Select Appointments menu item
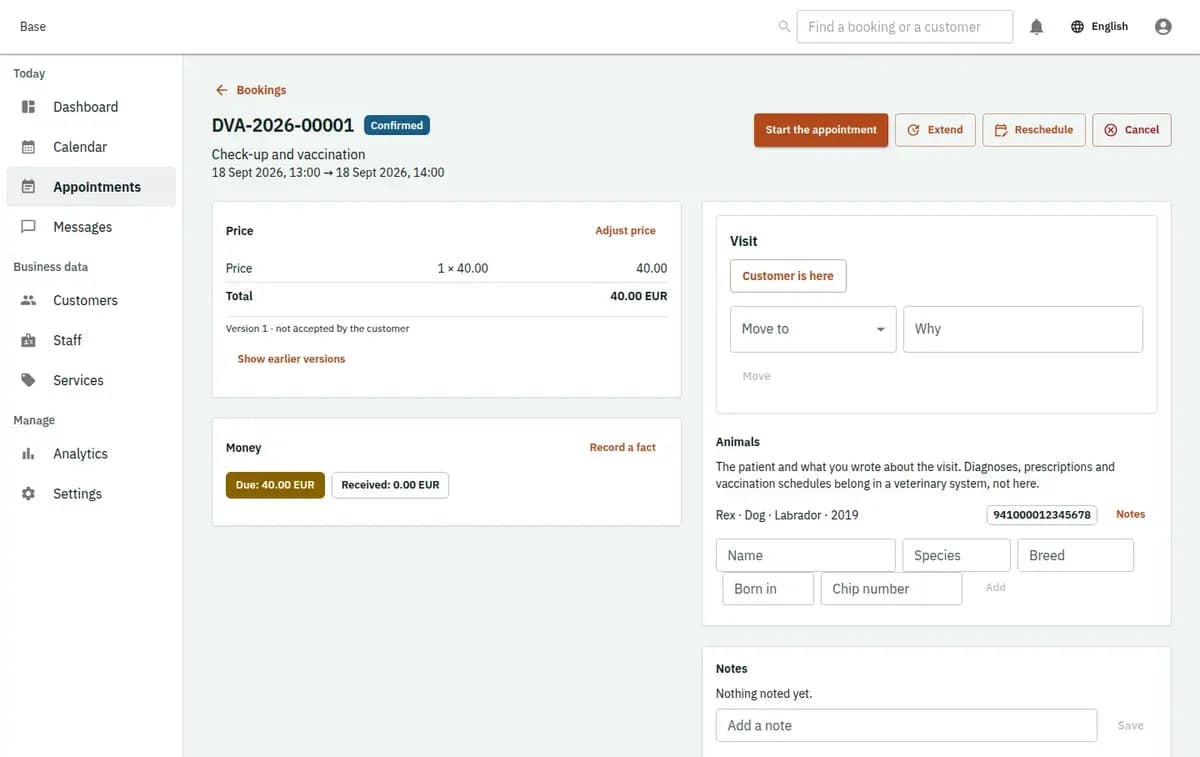The image size is (1200, 757). coord(91,187)
